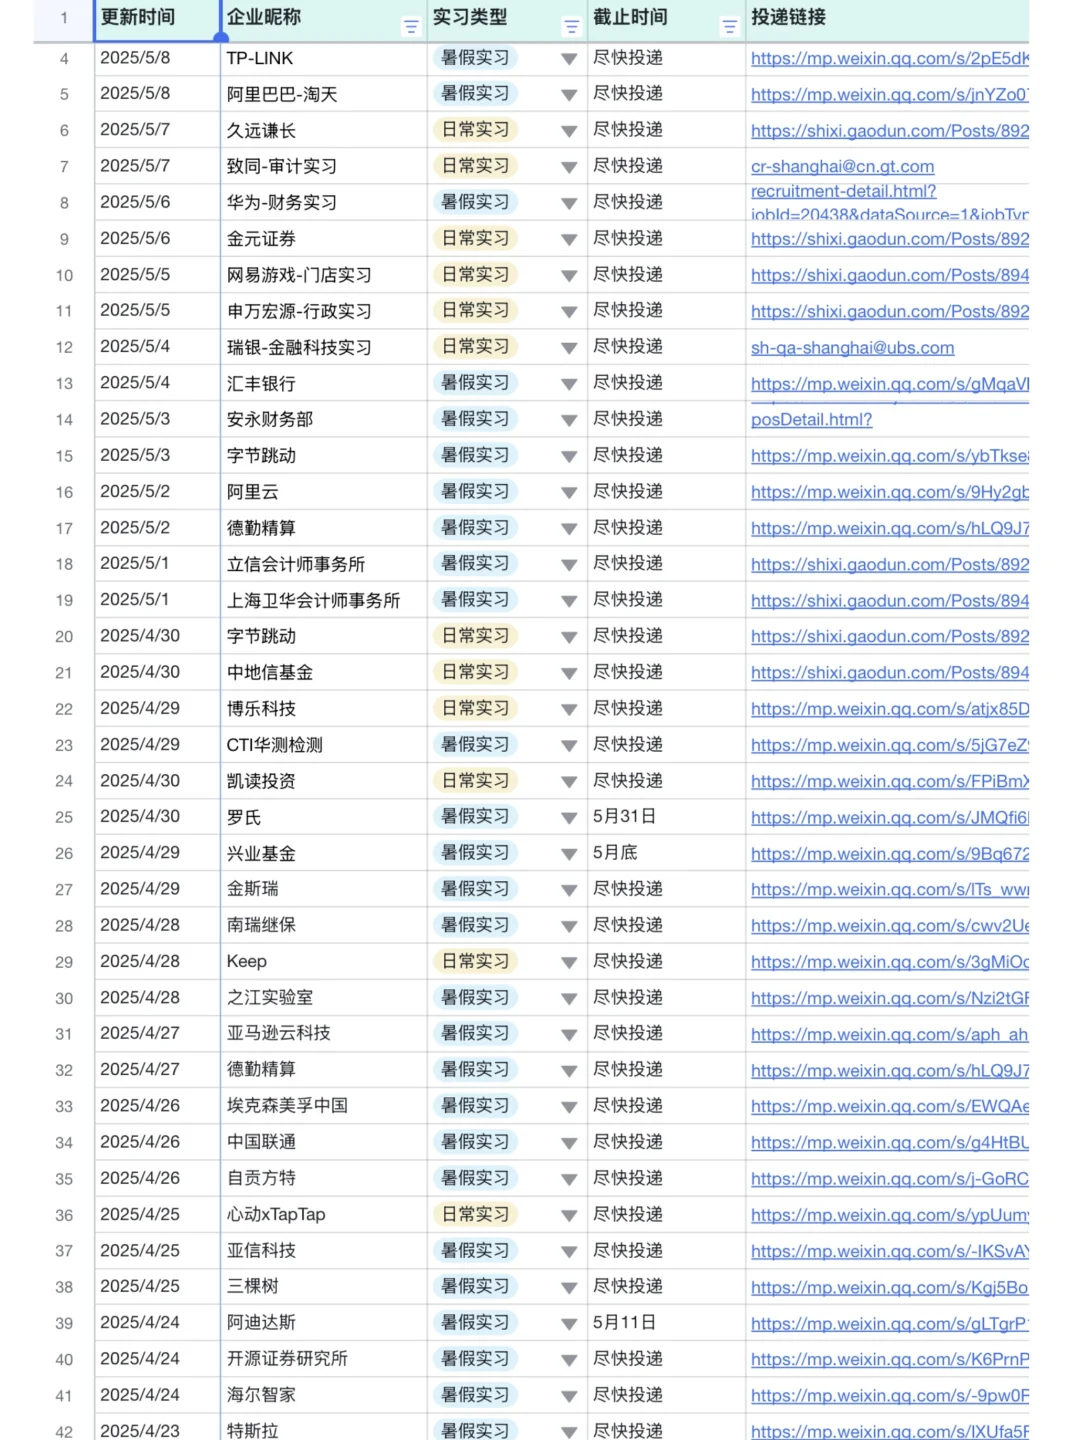Expand 实习类型 dropdown in 华为-财务实习 row

pyautogui.click(x=569, y=203)
